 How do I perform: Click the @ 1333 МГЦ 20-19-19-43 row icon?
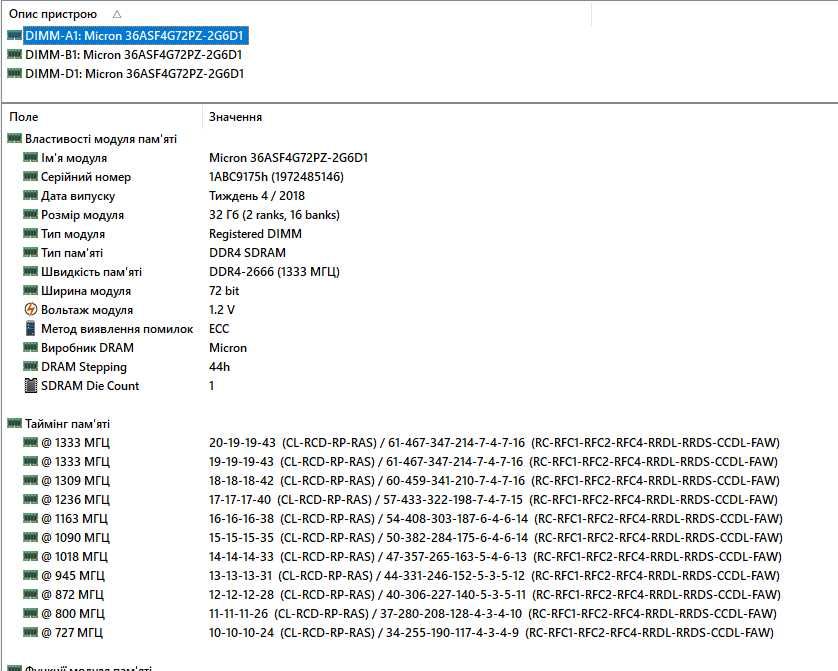click(x=31, y=442)
